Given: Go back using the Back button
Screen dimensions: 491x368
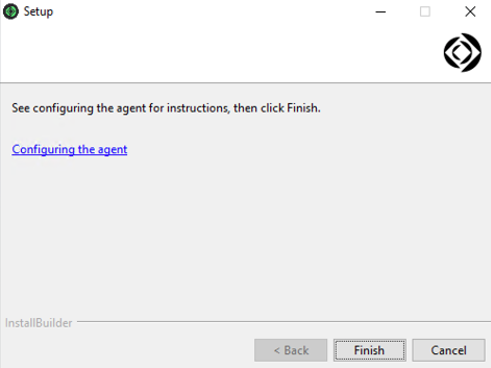Looking at the screenshot, I should 291,350.
